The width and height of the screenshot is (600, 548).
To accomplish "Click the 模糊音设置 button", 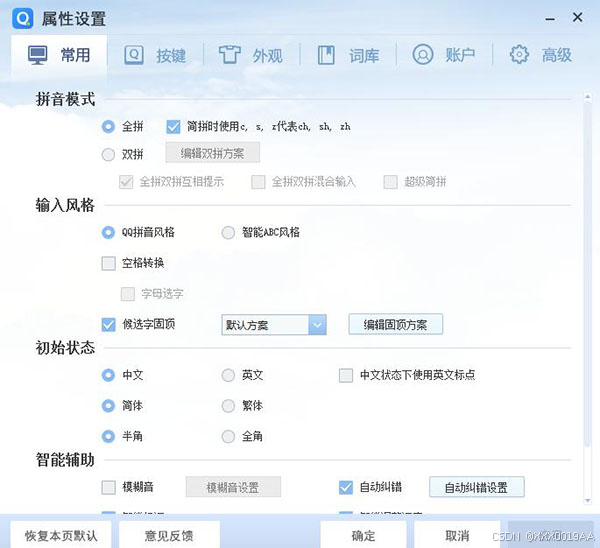I will tap(233, 487).
